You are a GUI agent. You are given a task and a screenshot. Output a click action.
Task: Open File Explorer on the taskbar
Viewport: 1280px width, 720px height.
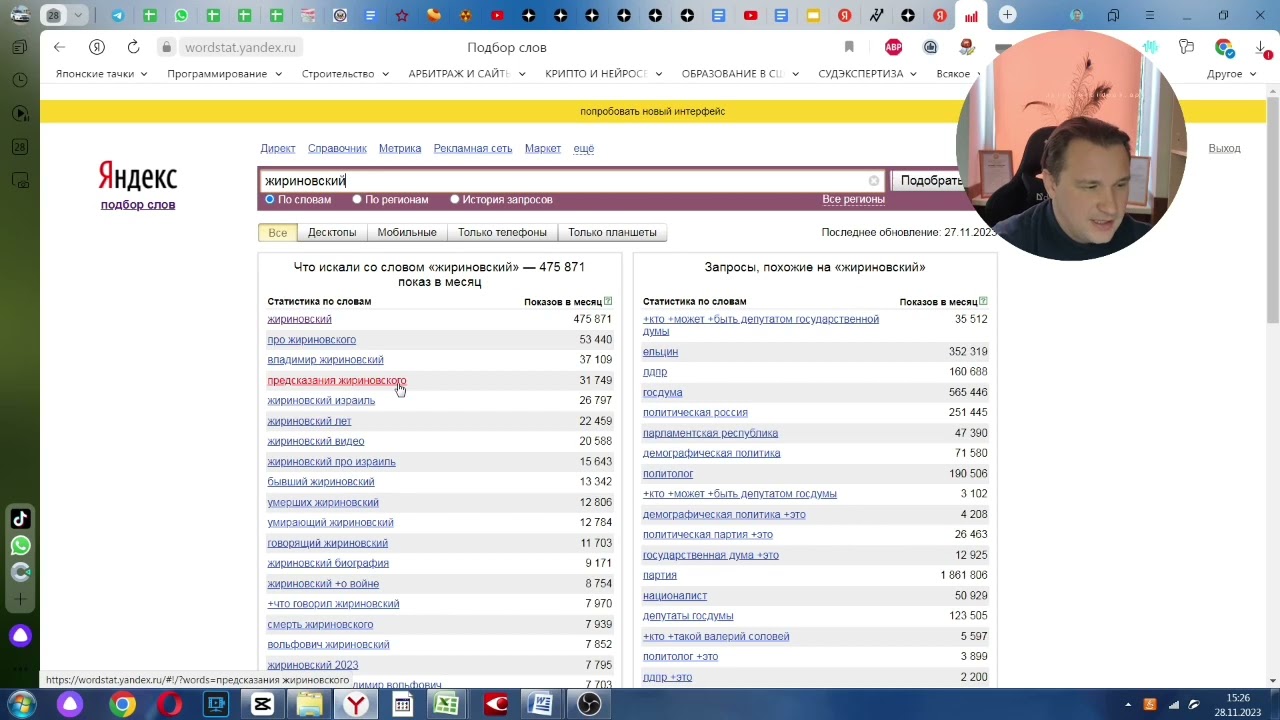pos(309,705)
